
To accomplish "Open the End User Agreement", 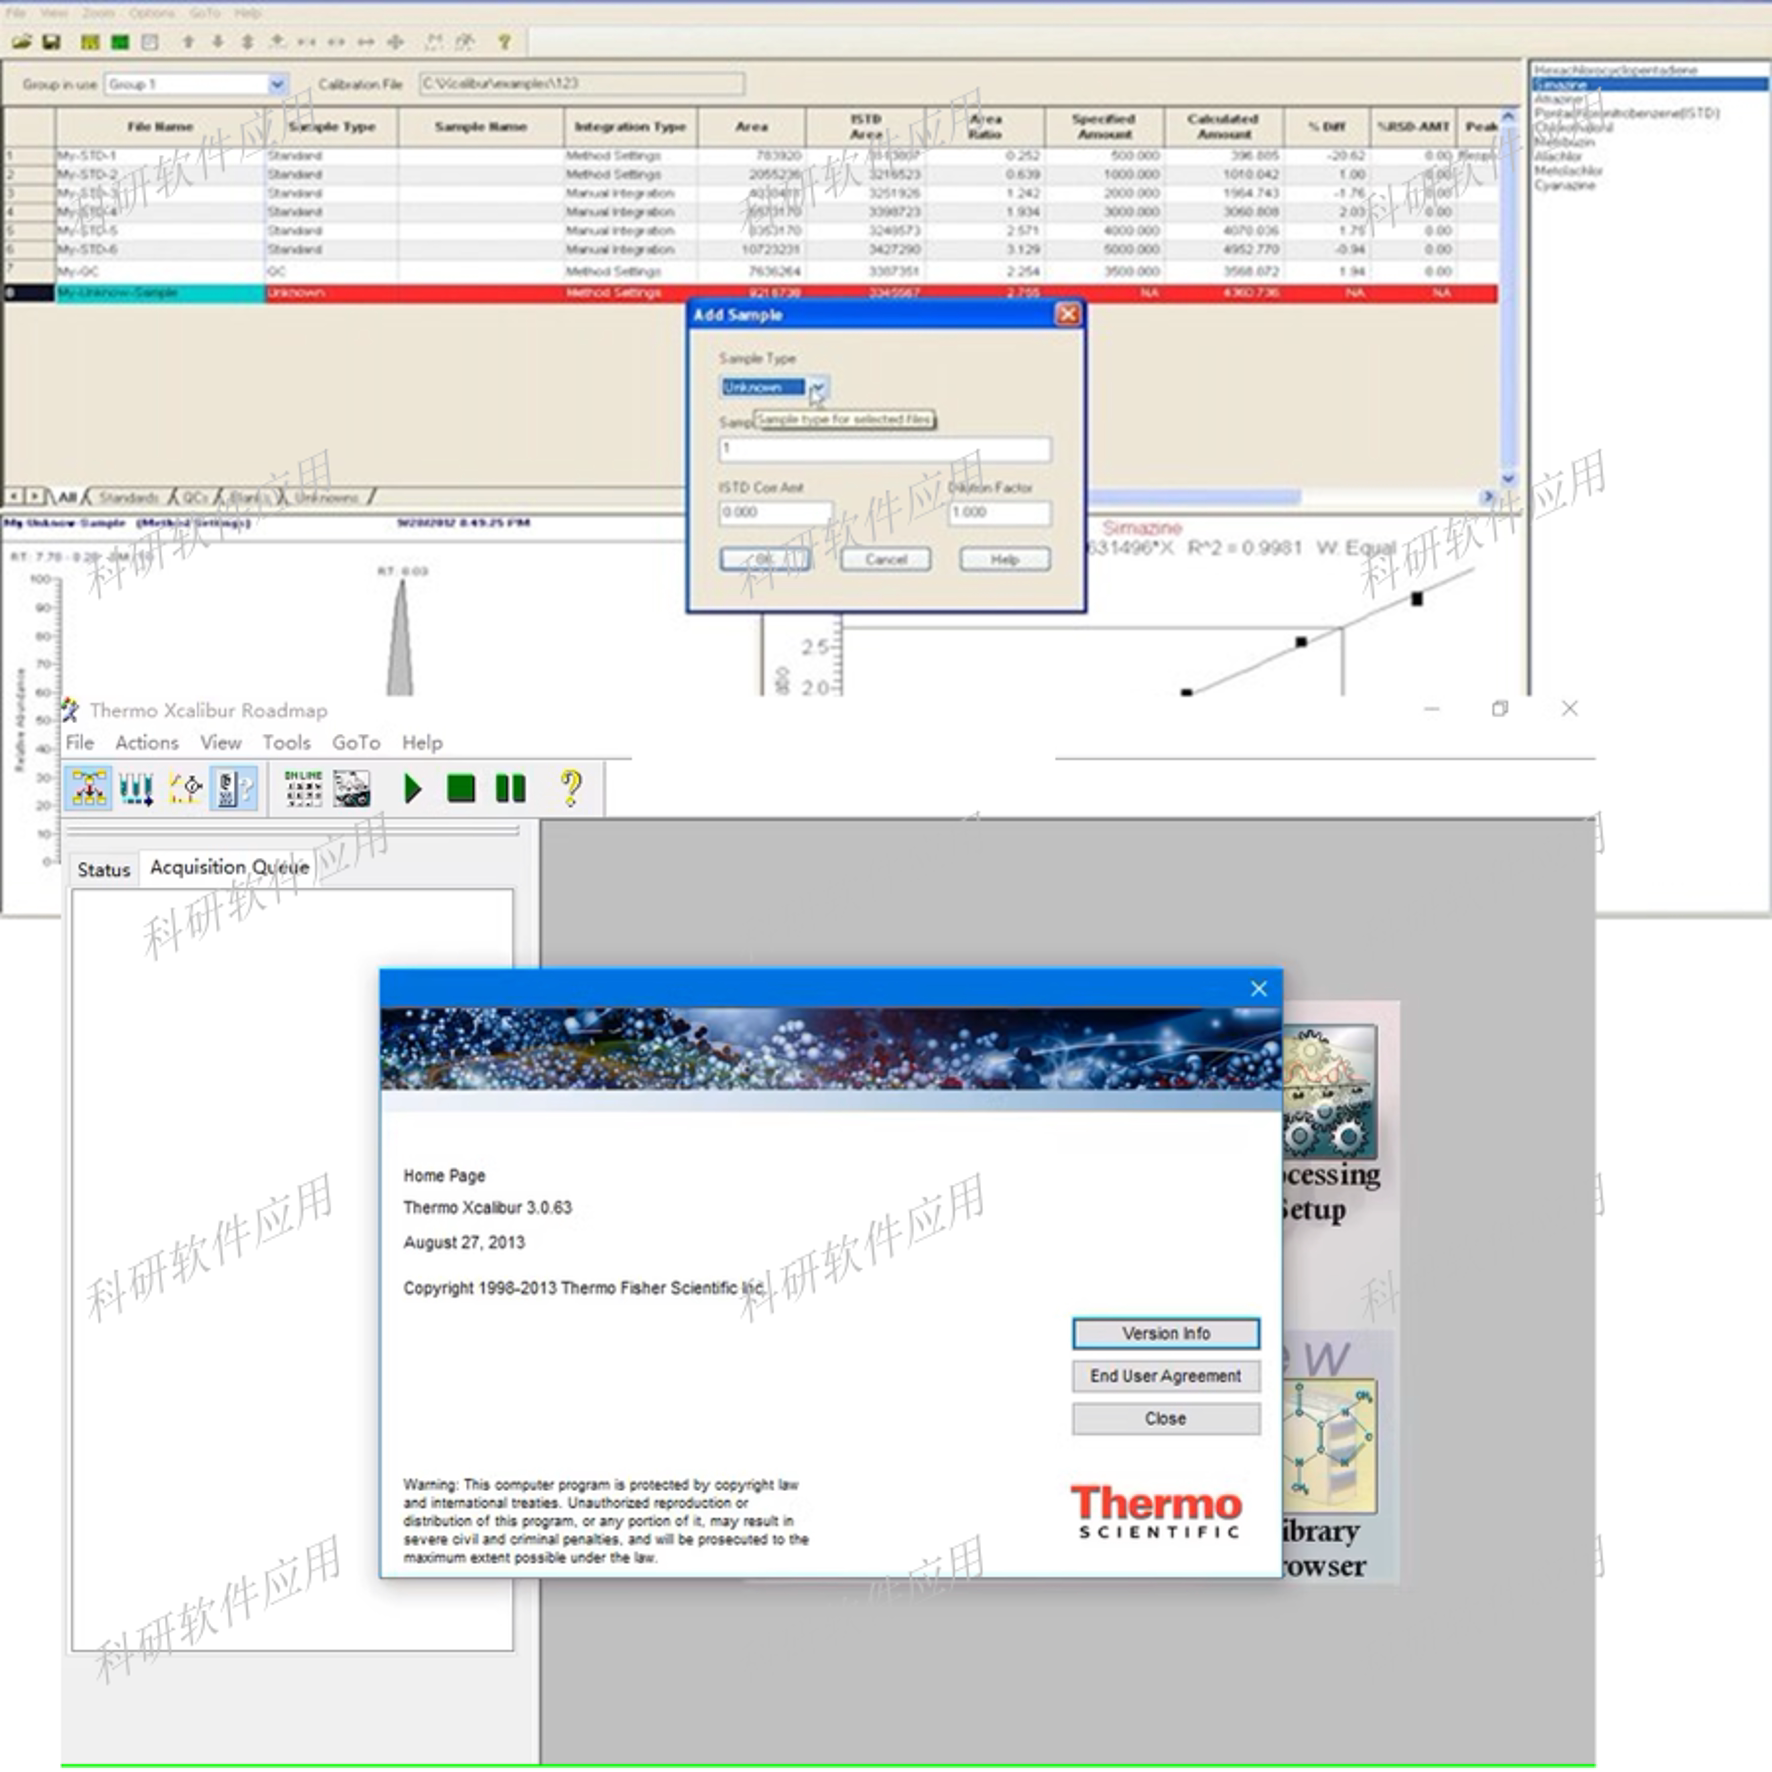I will click(1166, 1376).
